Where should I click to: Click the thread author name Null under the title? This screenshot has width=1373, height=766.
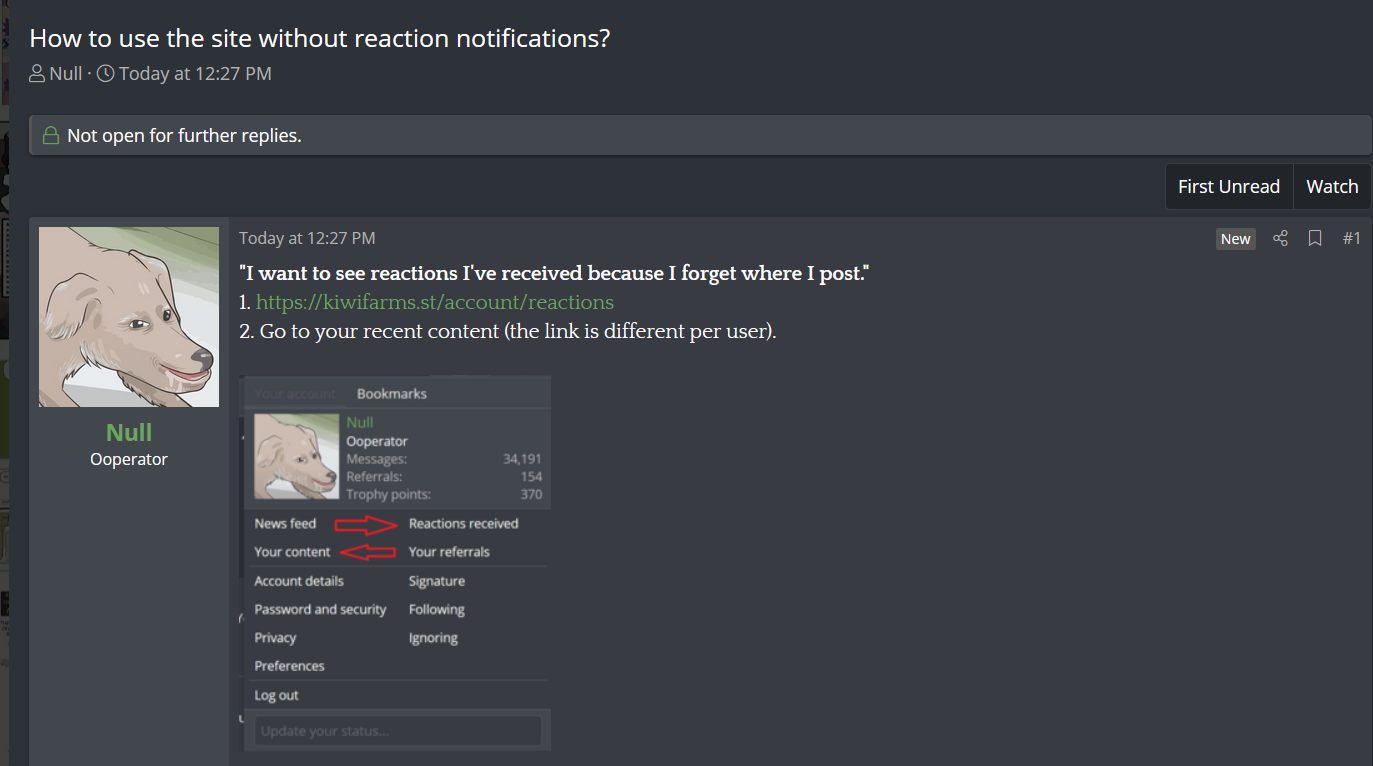point(66,73)
